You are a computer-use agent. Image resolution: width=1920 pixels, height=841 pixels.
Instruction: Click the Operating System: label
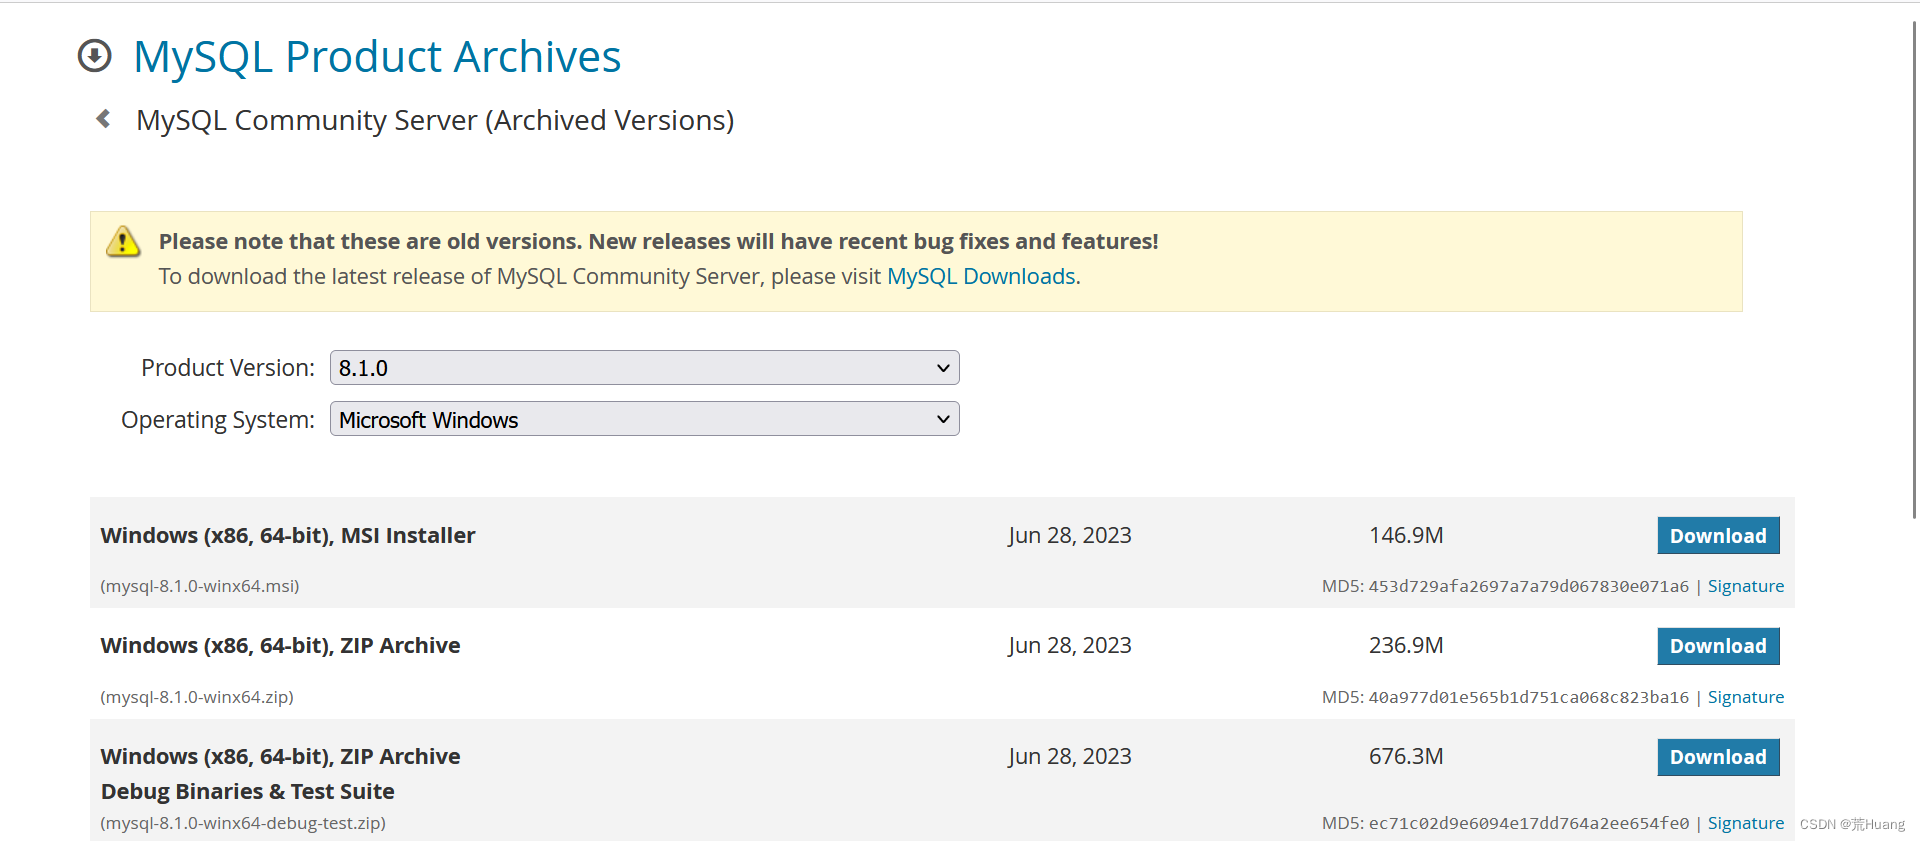pos(218,420)
